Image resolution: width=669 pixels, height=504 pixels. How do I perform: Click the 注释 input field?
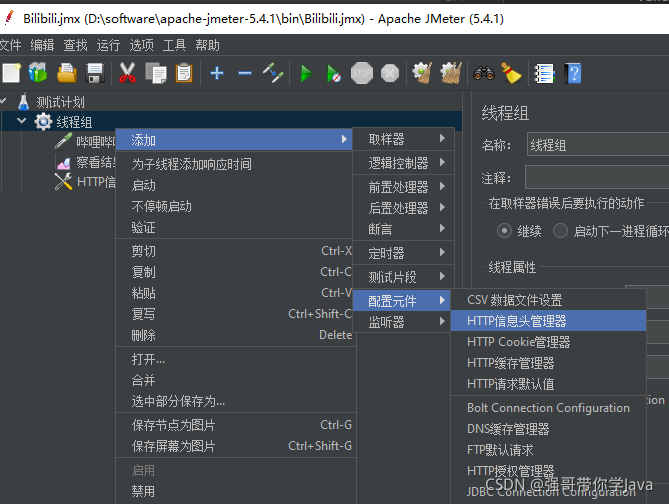click(x=597, y=177)
